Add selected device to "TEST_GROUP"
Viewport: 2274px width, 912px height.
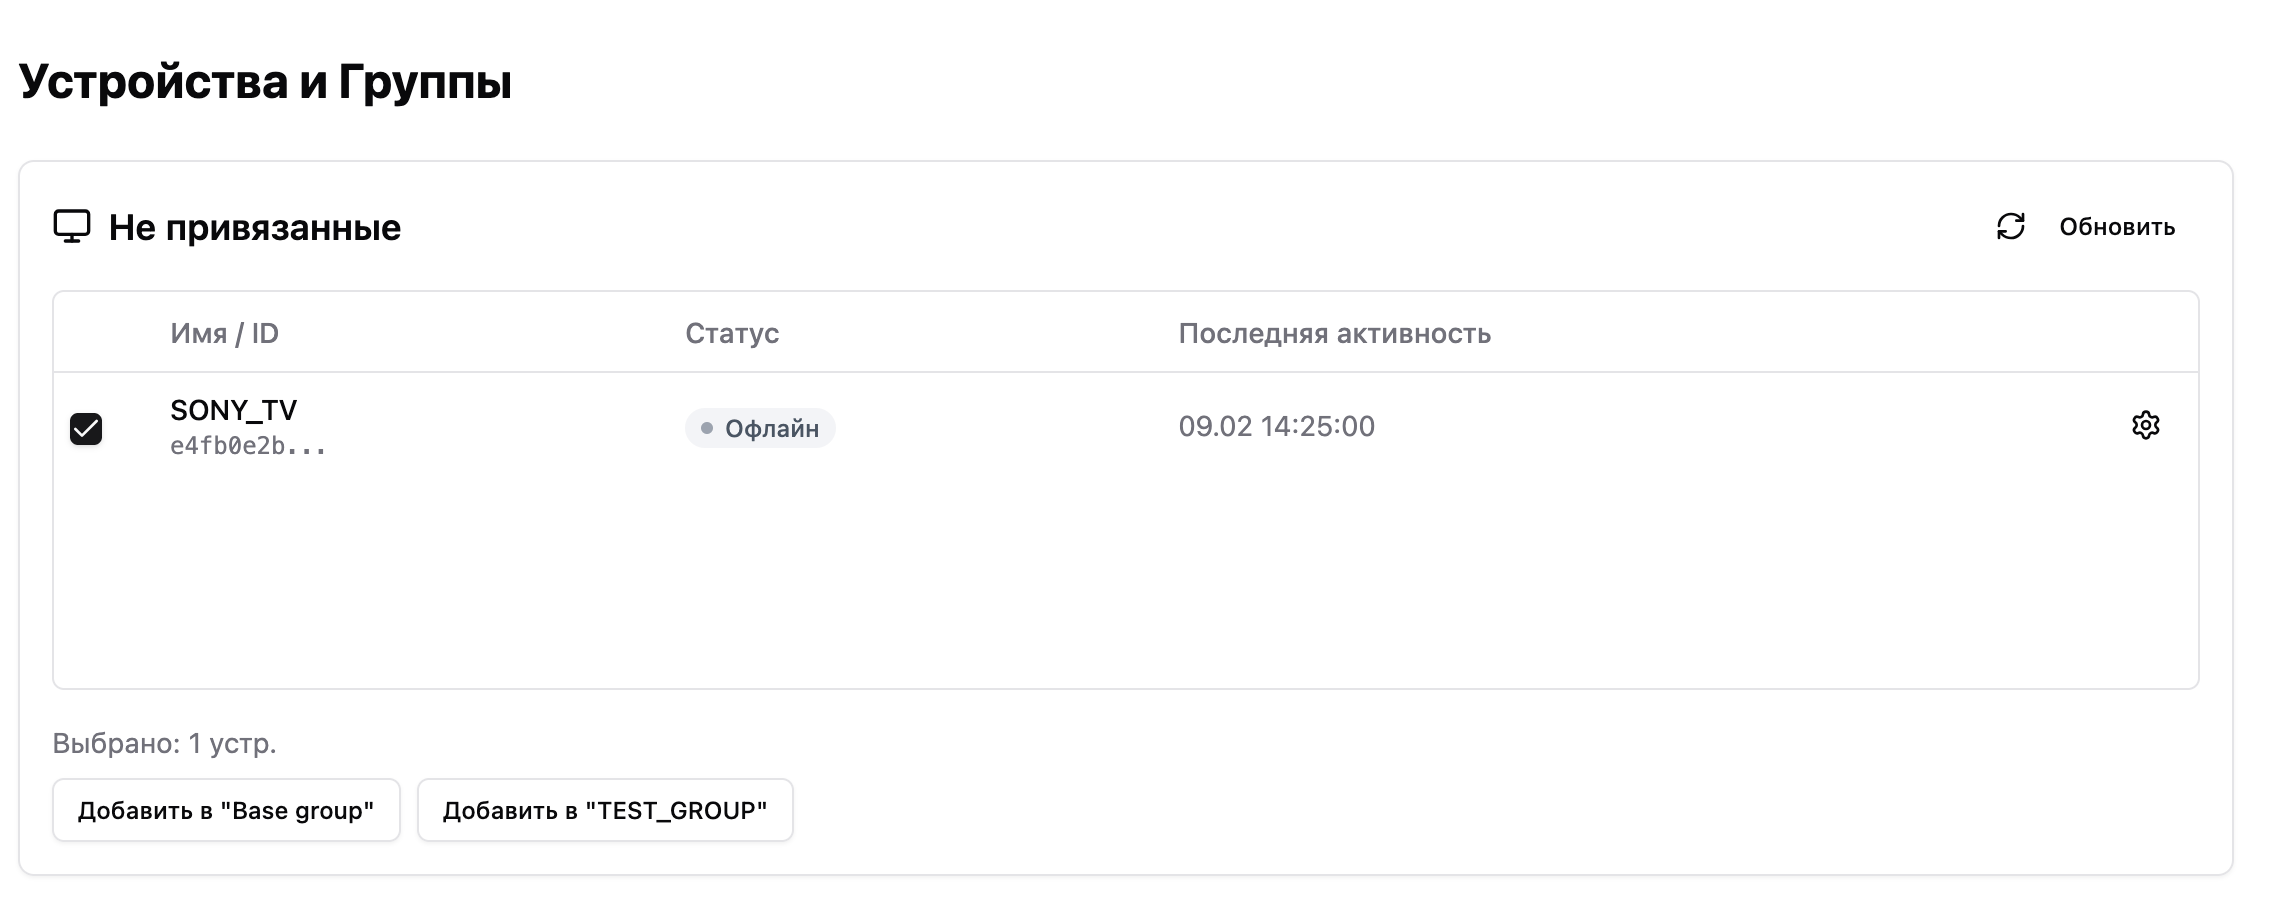pos(604,810)
